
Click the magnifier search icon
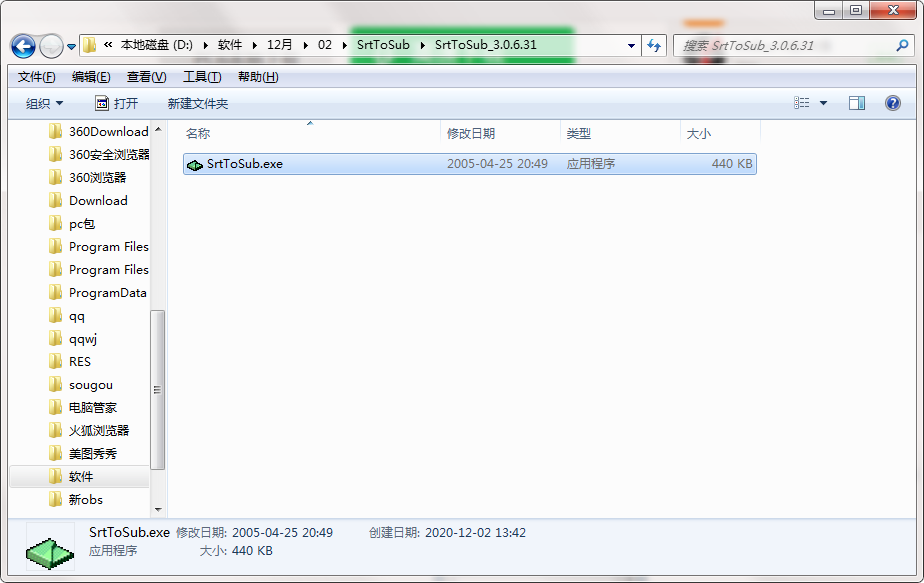coord(902,45)
